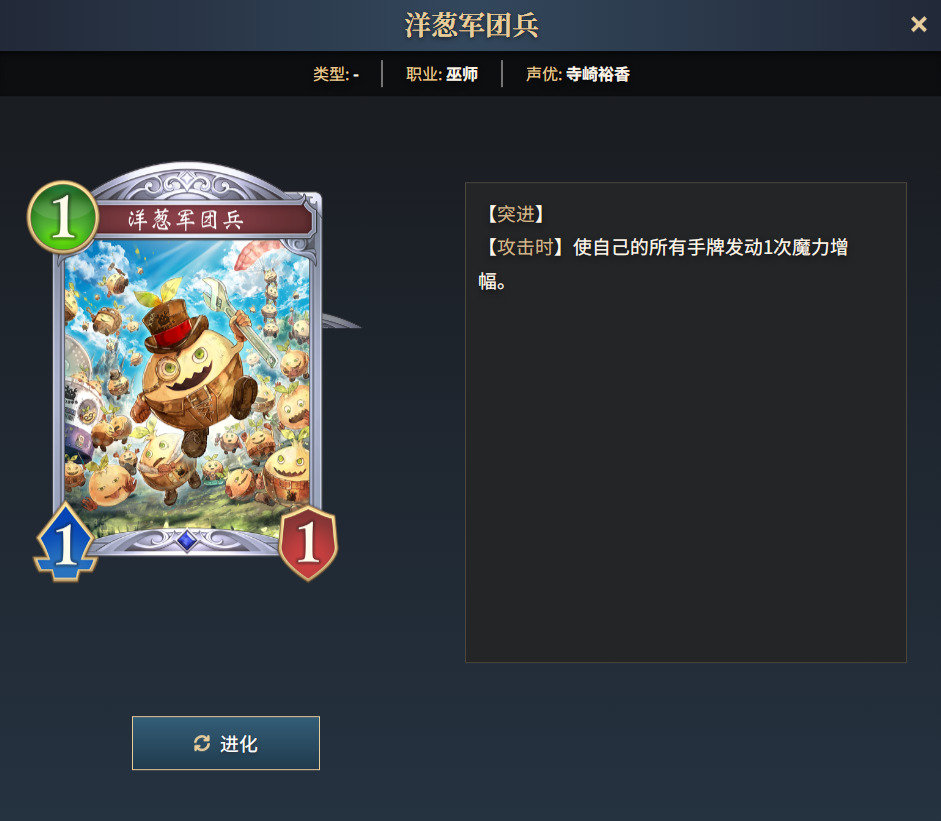Click the 职业 巫师 class label
This screenshot has width=941, height=821.
442,74
